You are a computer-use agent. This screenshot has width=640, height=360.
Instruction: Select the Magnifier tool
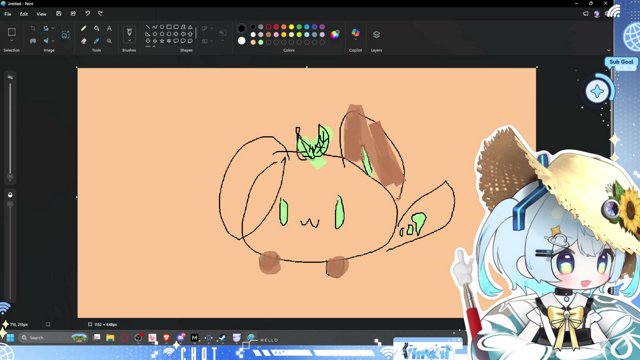pos(109,41)
